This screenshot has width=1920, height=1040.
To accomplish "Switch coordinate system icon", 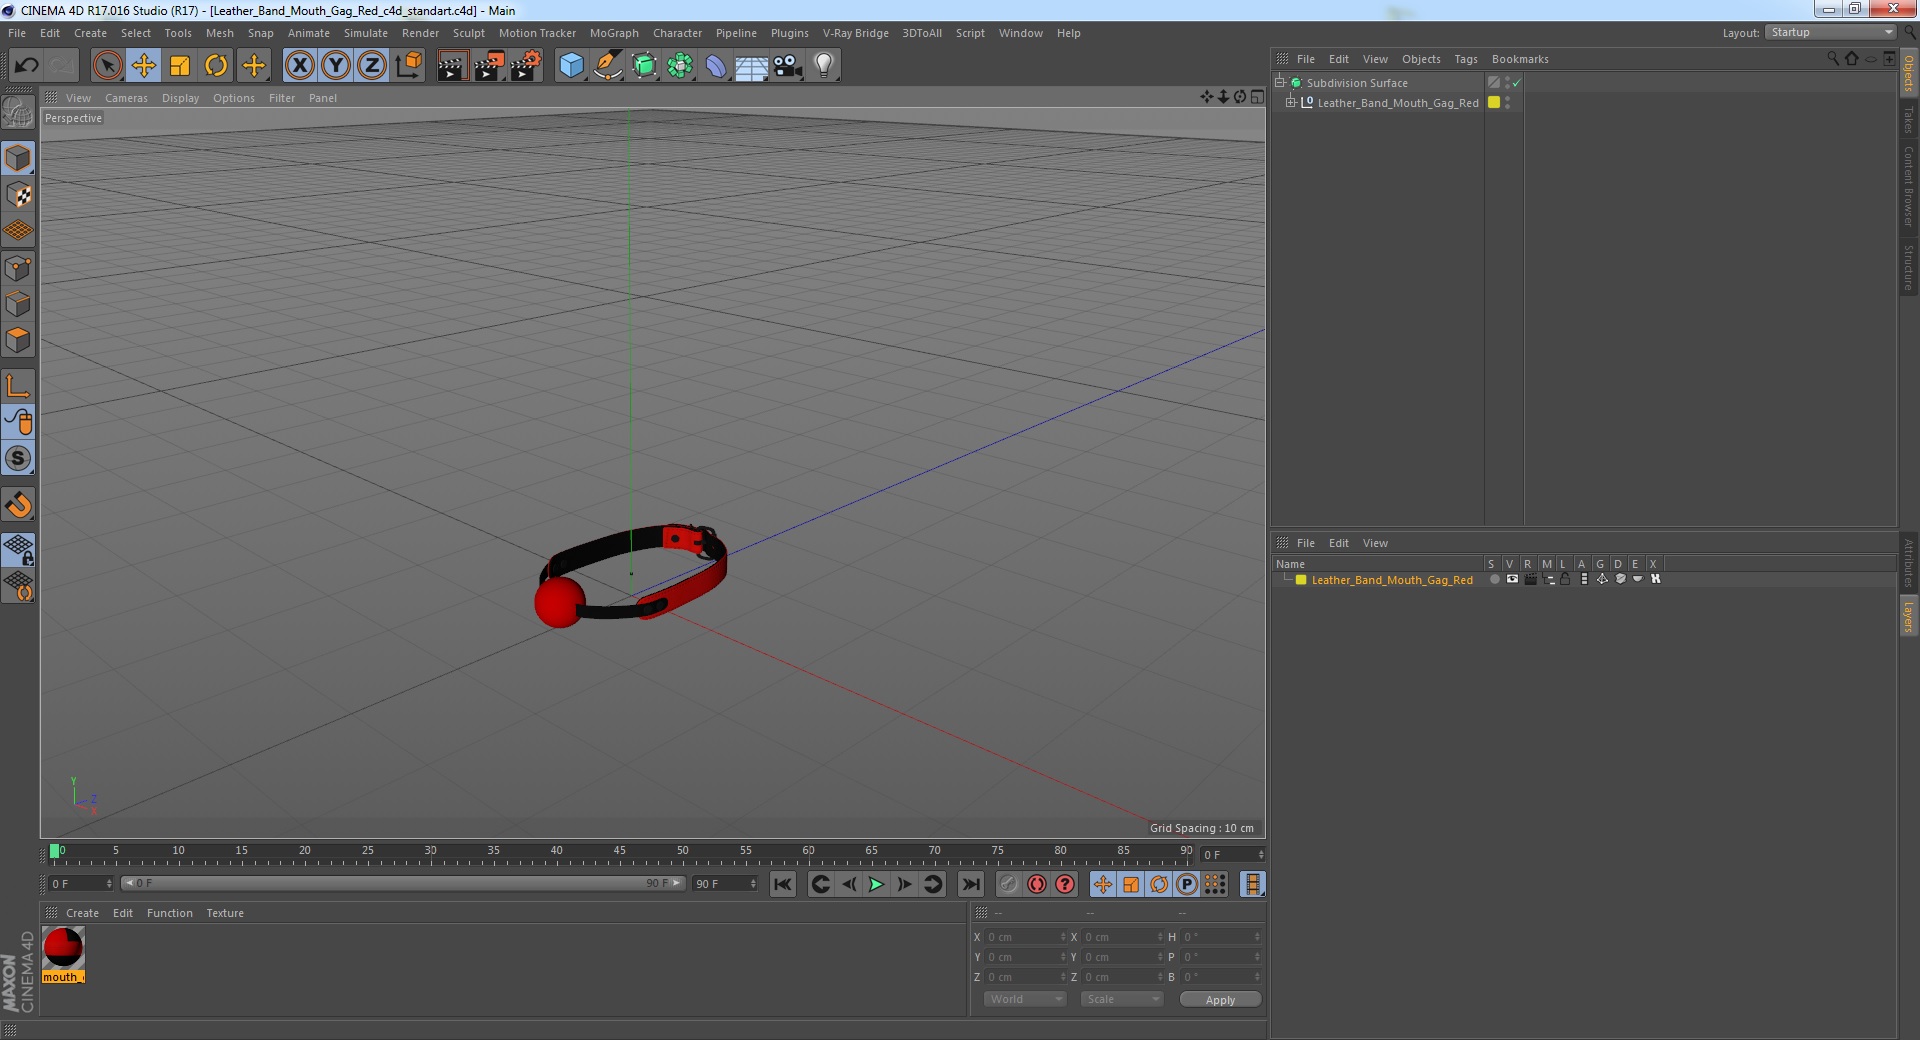I will click(x=408, y=66).
